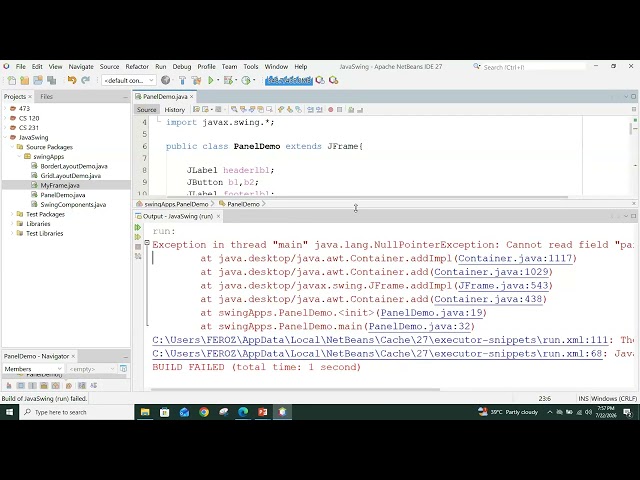Screen dimensions: 640x480
Task: Click the stop macro square in editor toolbar
Action: click(x=339, y=109)
